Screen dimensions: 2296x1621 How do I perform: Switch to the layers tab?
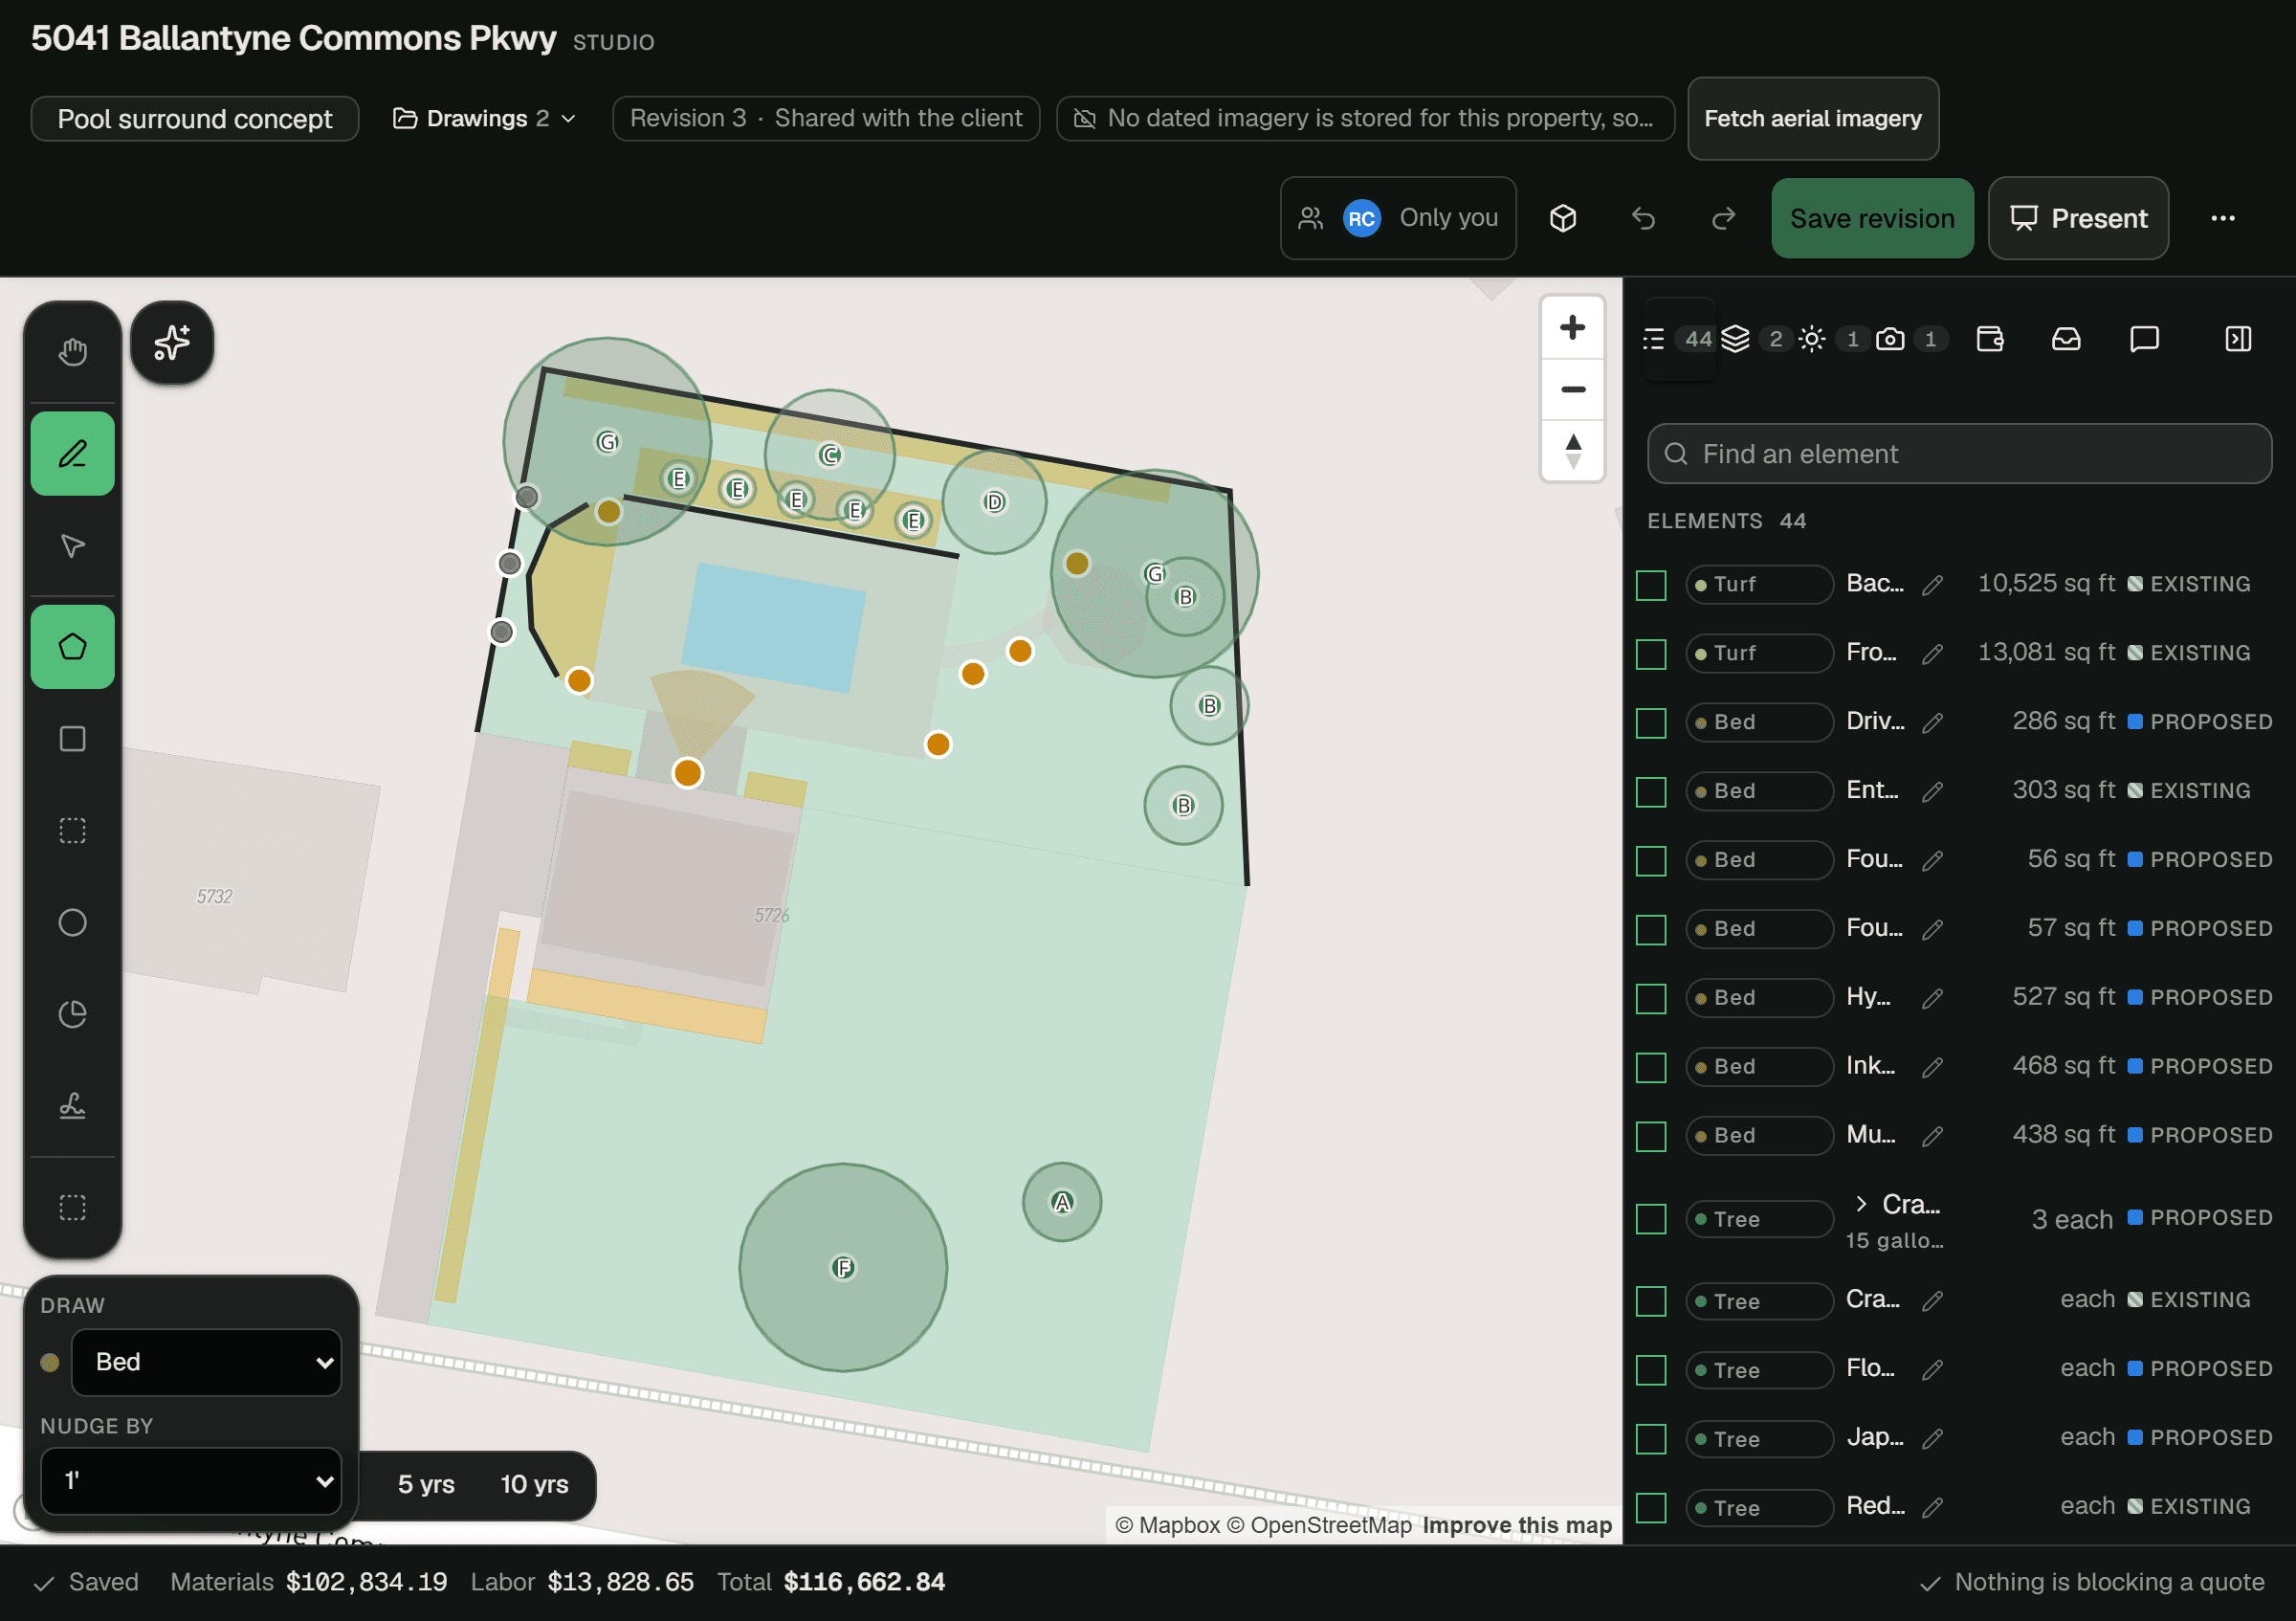[x=1755, y=339]
